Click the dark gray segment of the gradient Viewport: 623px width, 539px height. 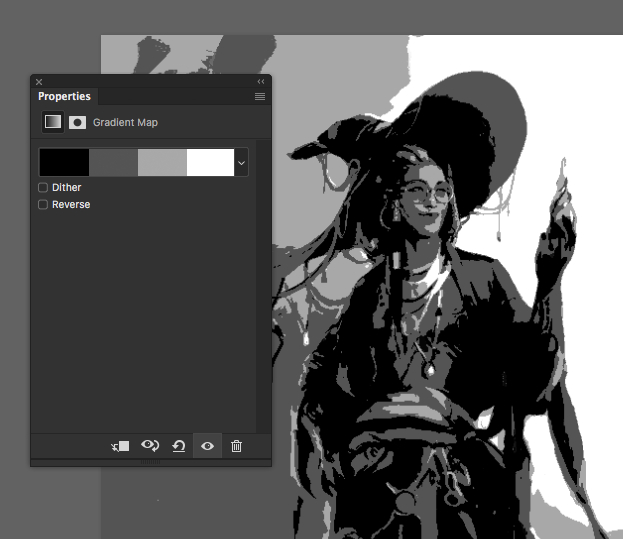coord(113,162)
